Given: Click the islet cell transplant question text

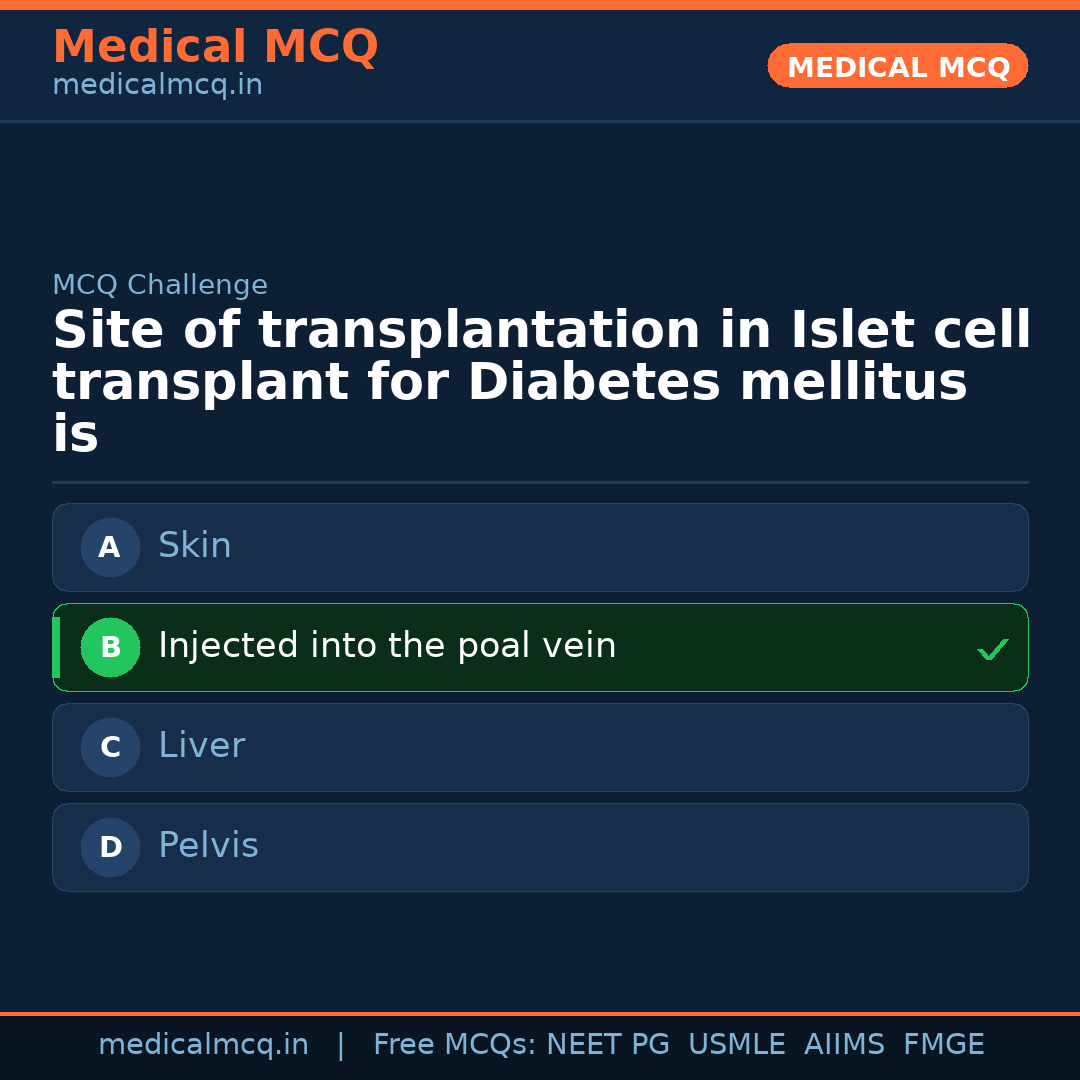Looking at the screenshot, I should pos(540,382).
